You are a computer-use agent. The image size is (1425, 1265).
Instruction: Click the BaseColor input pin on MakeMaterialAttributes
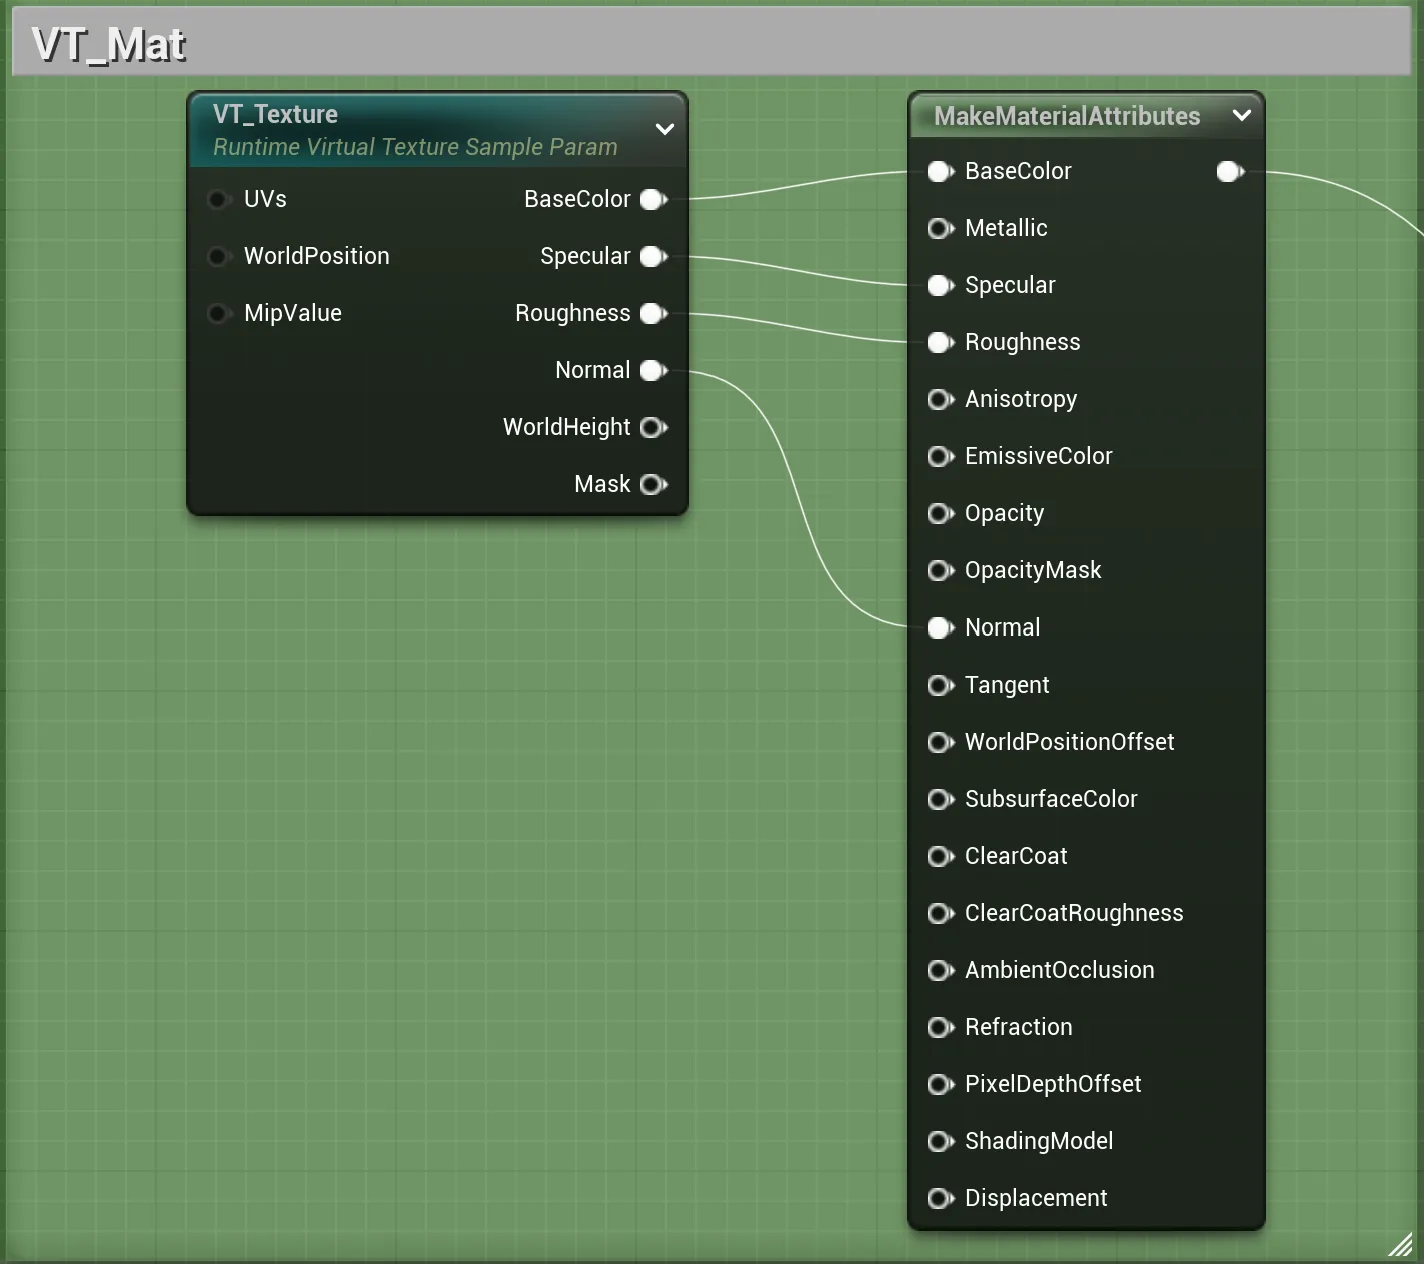pyautogui.click(x=941, y=171)
